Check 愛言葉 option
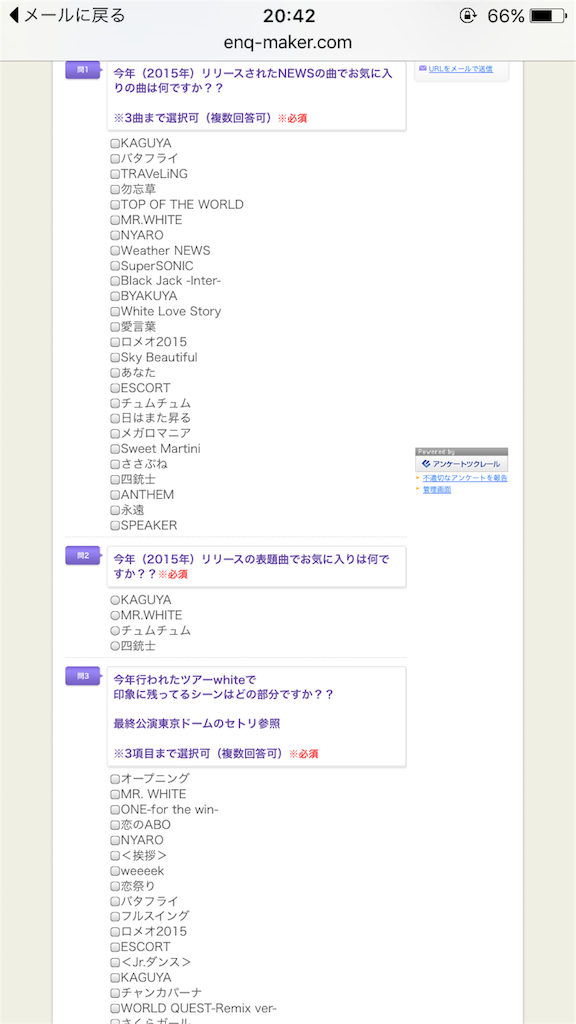This screenshot has width=576, height=1024. pyautogui.click(x=115, y=327)
